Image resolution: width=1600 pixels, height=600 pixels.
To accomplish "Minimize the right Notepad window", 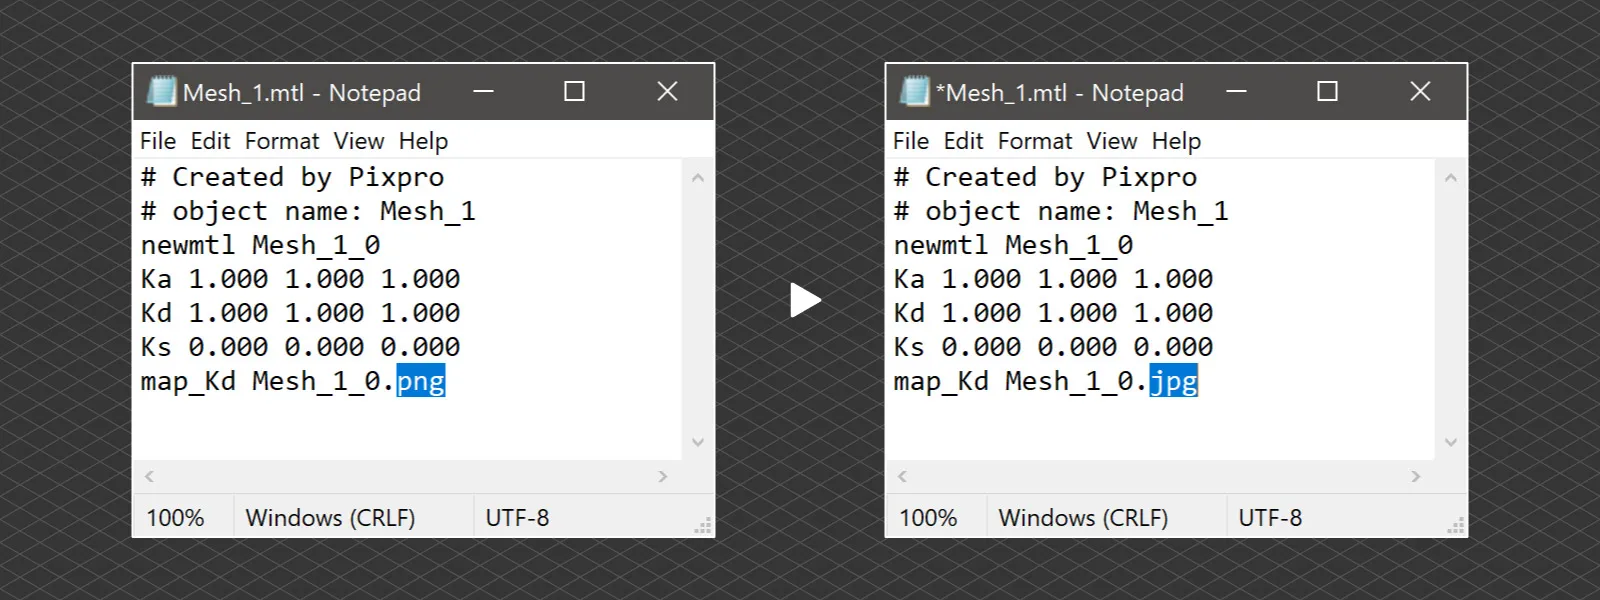I will [1237, 92].
